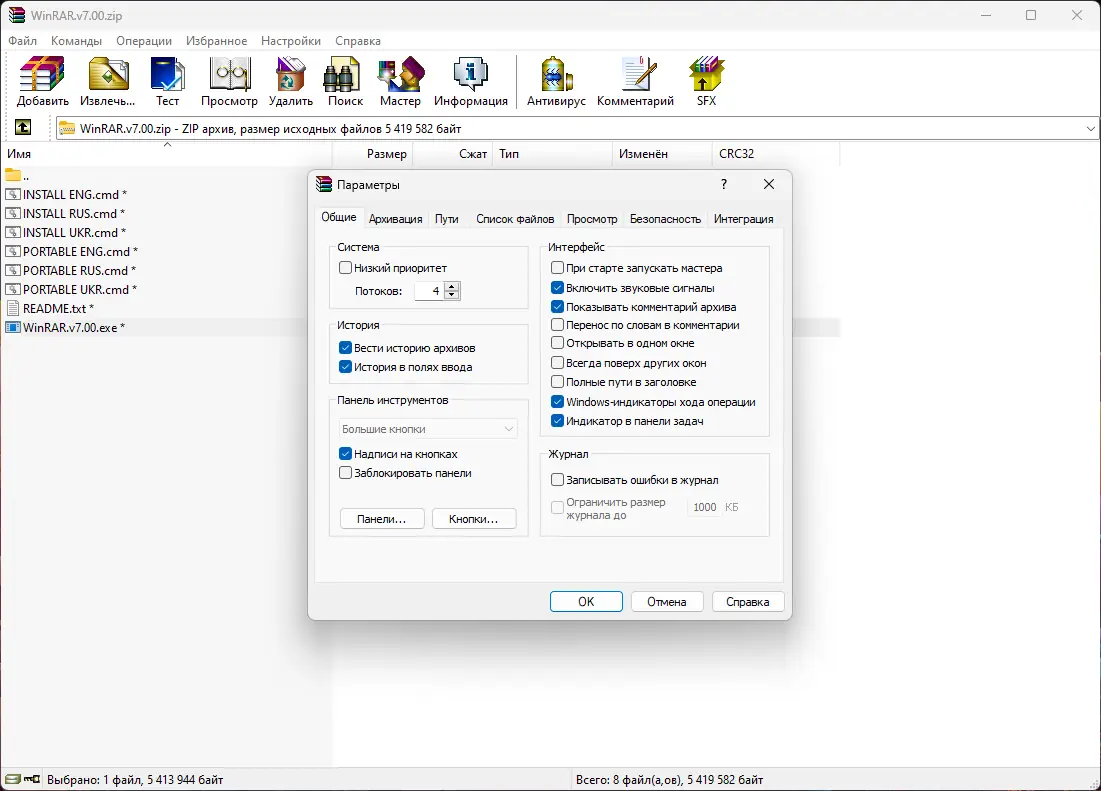Uncheck Вести историю архивов
This screenshot has height=791, width=1101.
click(345, 347)
